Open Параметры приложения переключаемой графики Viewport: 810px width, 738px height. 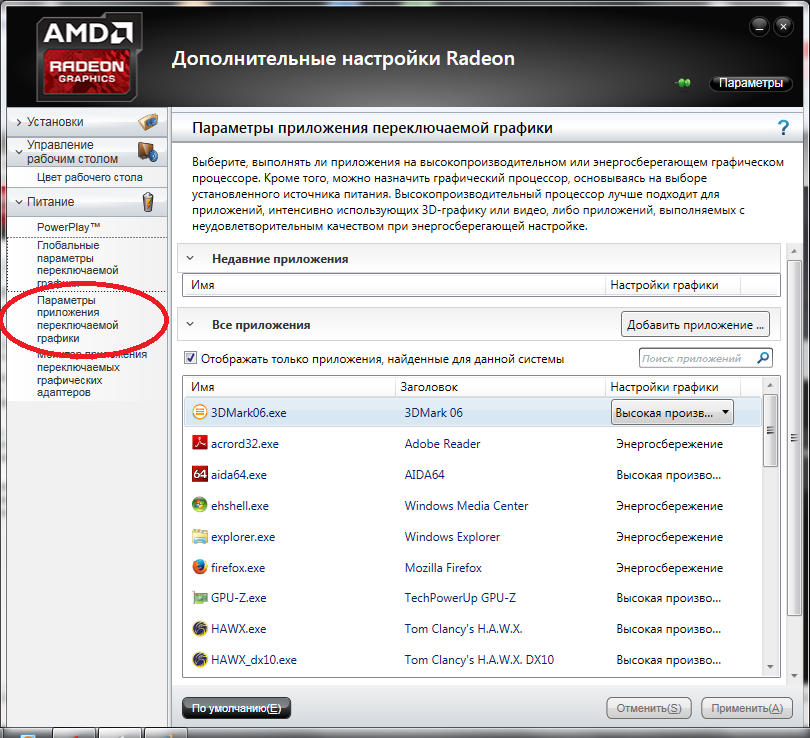(x=77, y=319)
